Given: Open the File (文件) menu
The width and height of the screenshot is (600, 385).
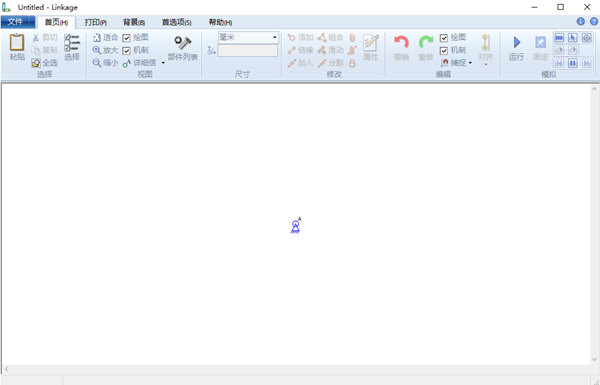Looking at the screenshot, I should pyautogui.click(x=18, y=22).
